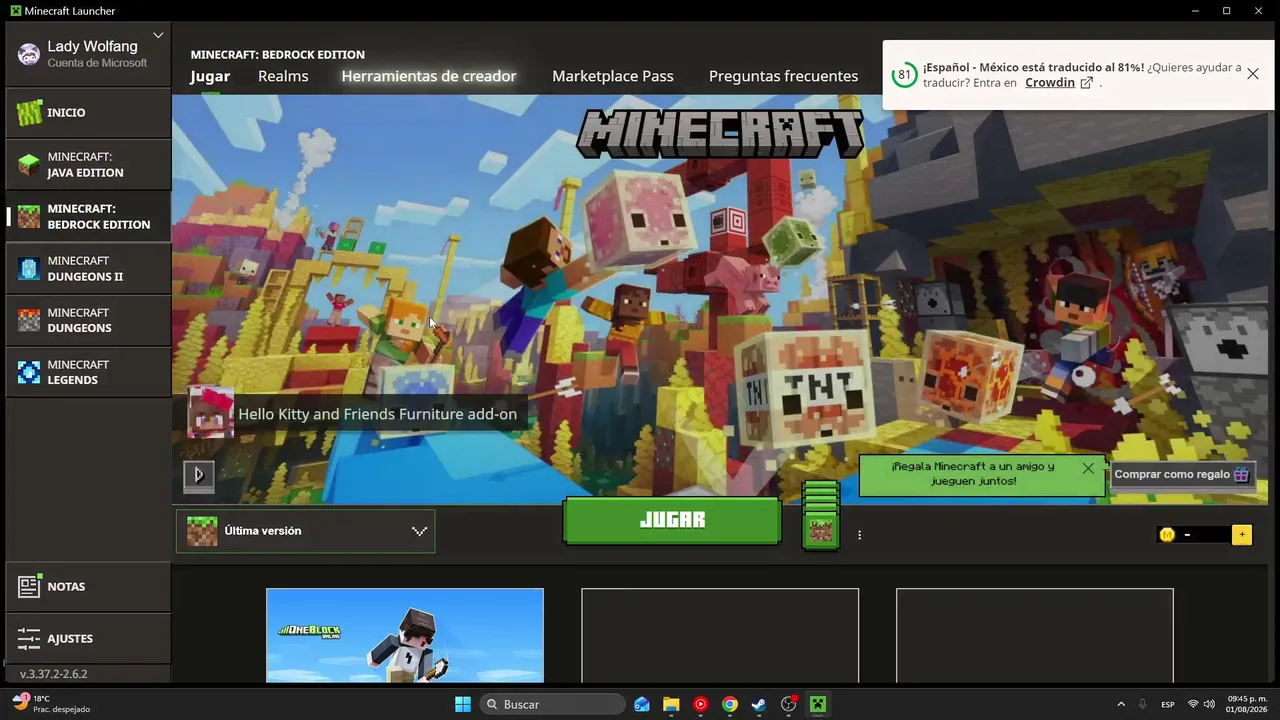
Task: Click the Minecoin balance icon
Action: (x=1167, y=535)
